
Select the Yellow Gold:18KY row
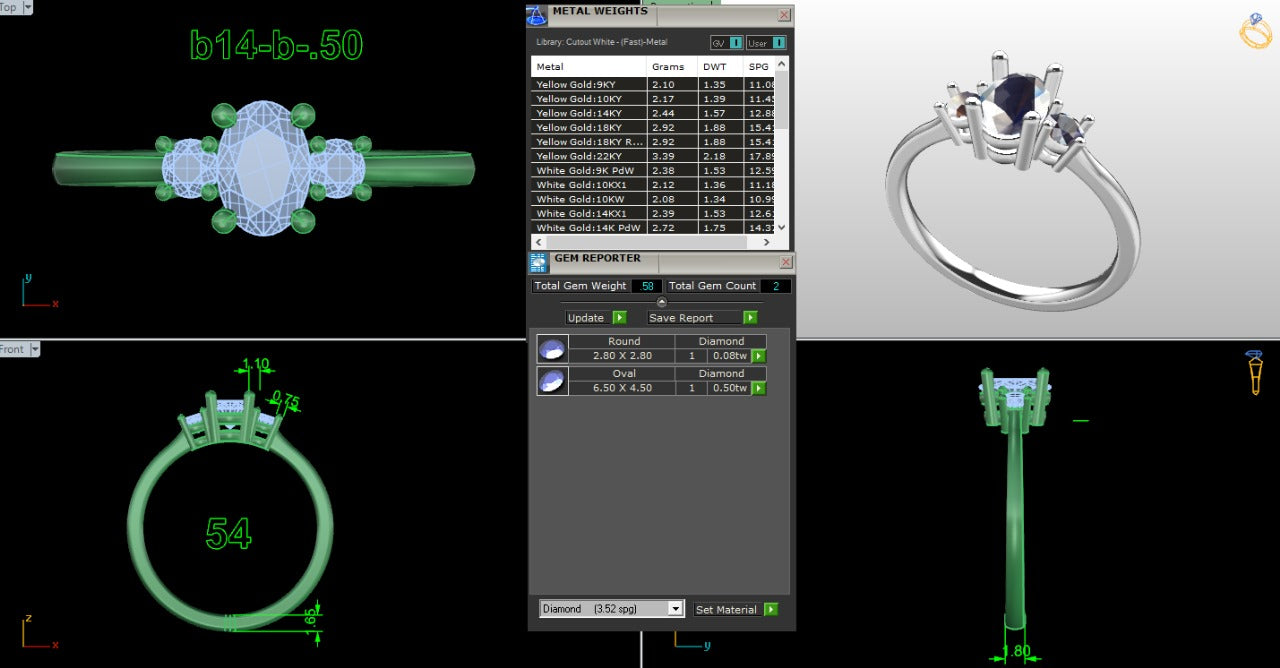click(x=654, y=128)
